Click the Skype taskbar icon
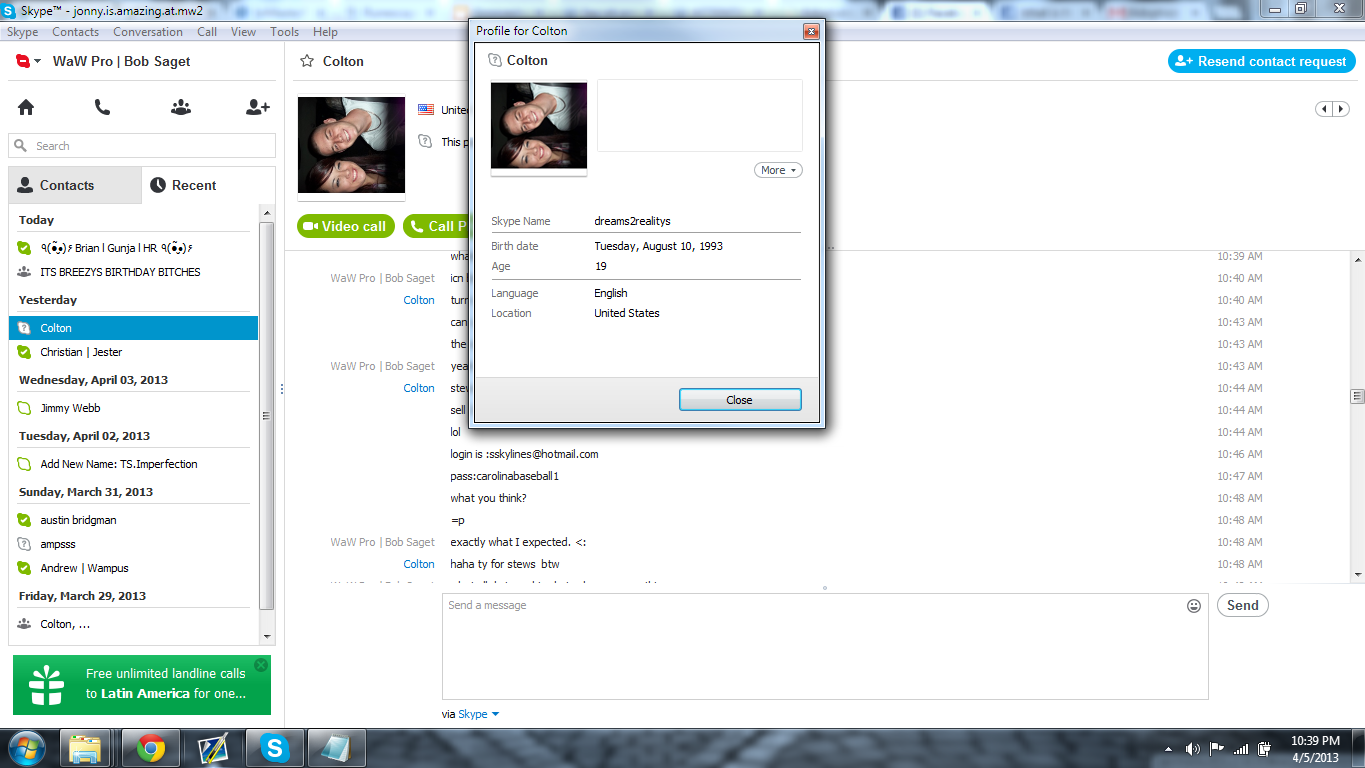 273,748
